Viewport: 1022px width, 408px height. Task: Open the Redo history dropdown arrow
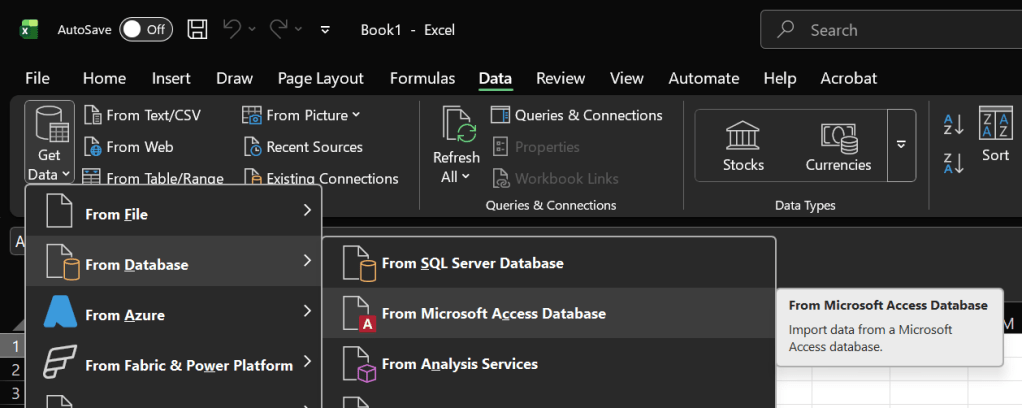coord(299,29)
